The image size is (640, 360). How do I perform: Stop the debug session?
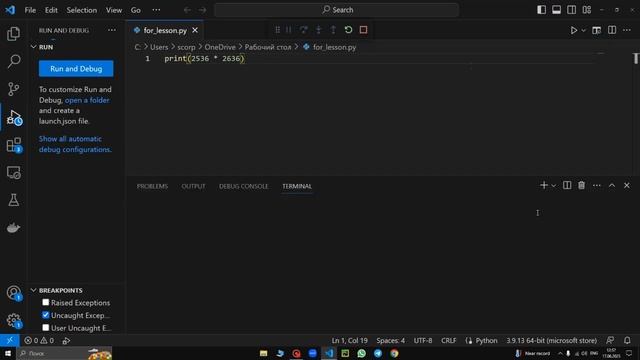[363, 30]
